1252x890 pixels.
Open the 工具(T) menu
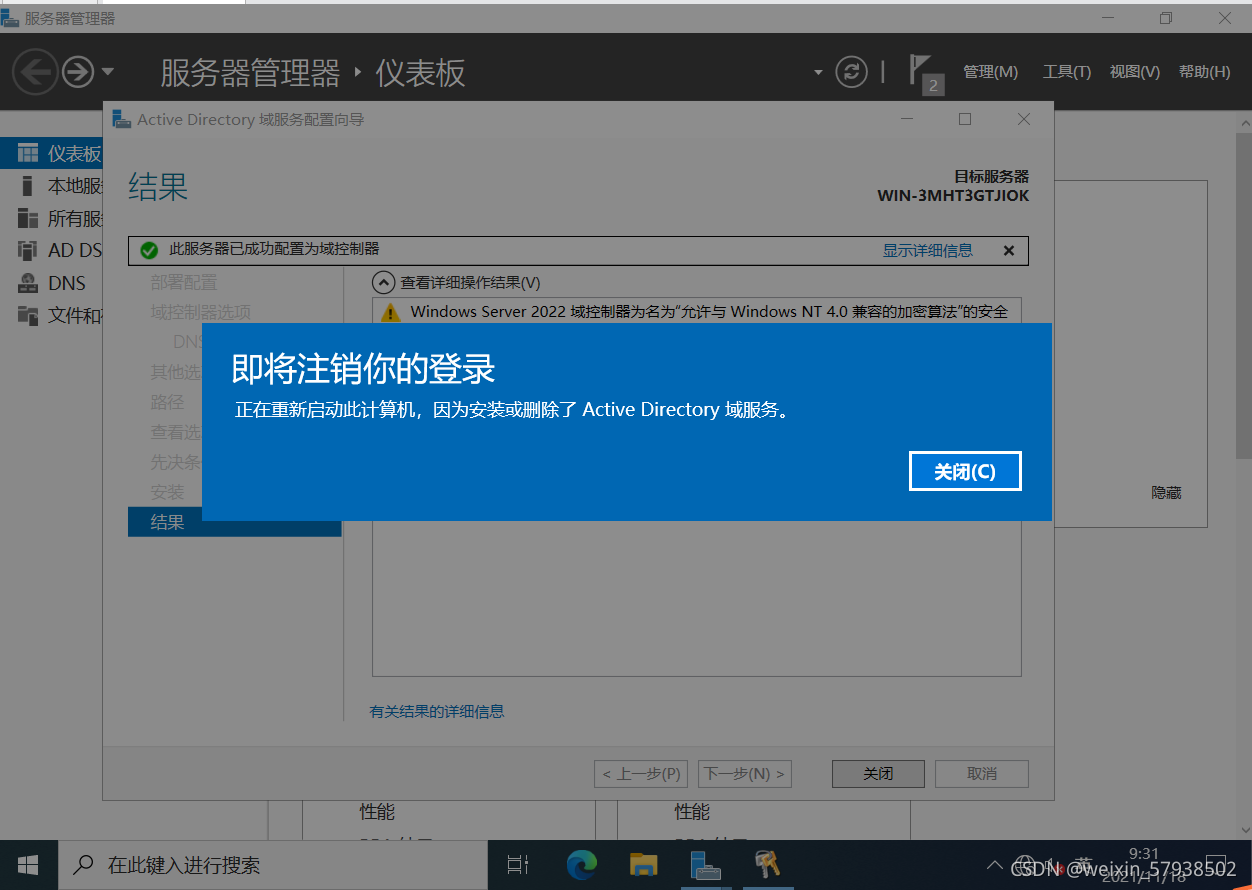pyautogui.click(x=1067, y=72)
